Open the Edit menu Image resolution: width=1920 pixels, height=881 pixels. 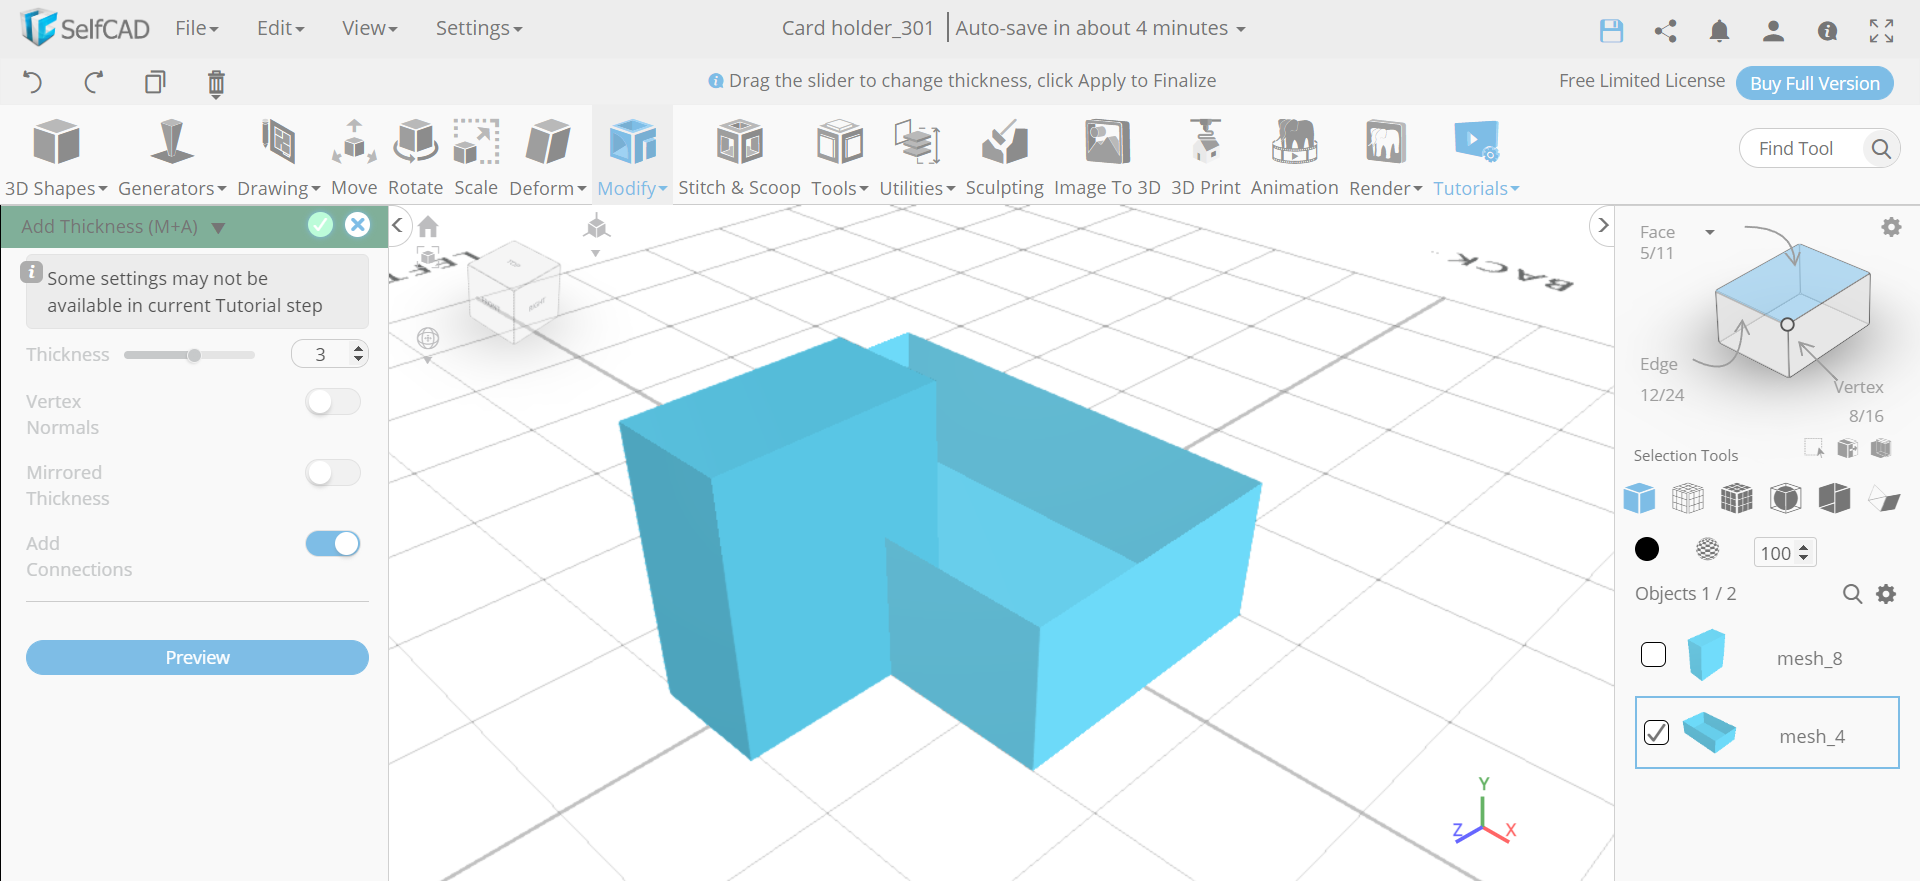280,28
